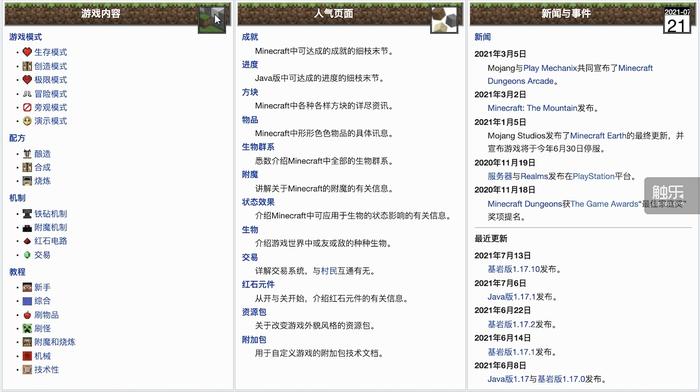Open the 红石元件 link
Viewport: 700px width, 392px height.
258,285
